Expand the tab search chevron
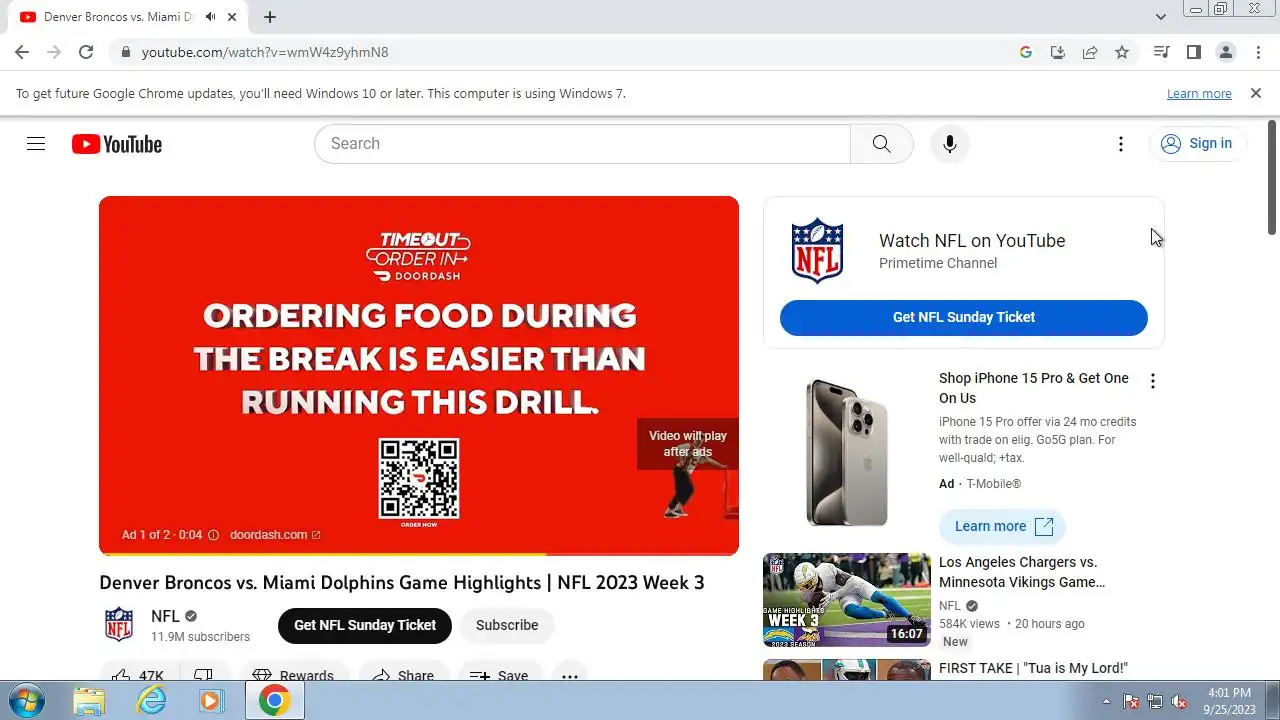This screenshot has height=720, width=1280. (x=1160, y=17)
